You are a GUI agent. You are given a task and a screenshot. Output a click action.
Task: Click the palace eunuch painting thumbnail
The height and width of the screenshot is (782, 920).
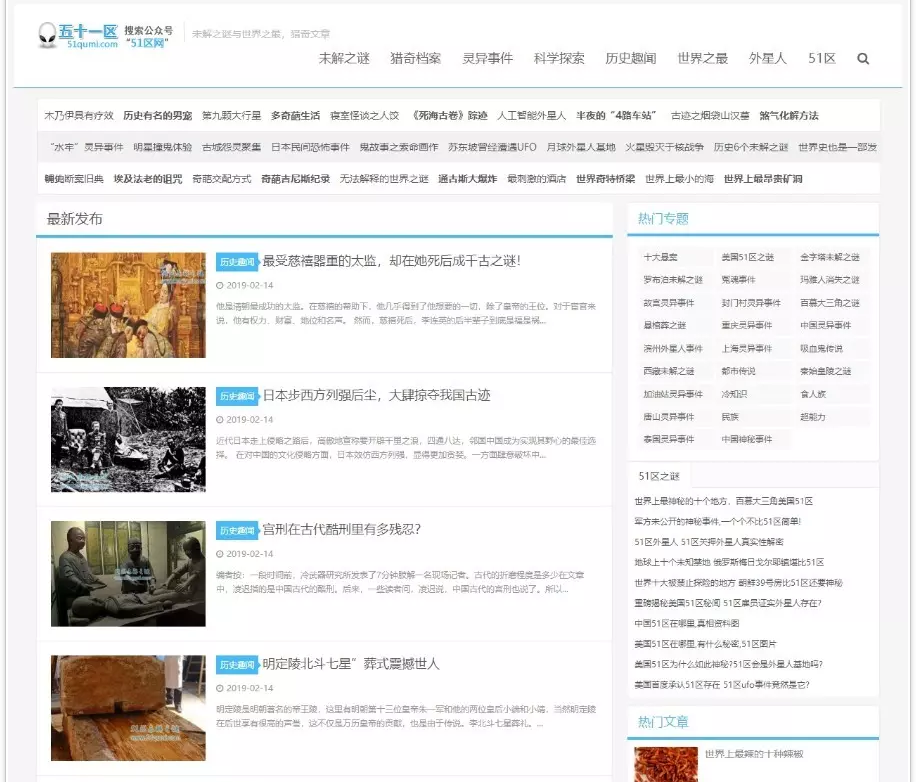128,305
